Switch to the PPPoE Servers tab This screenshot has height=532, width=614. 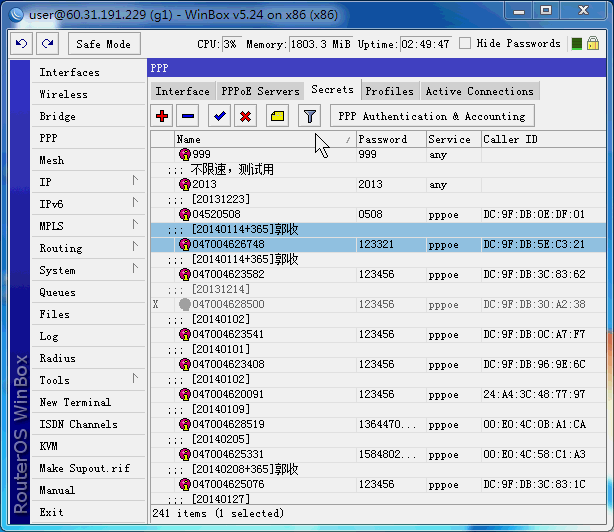click(259, 91)
